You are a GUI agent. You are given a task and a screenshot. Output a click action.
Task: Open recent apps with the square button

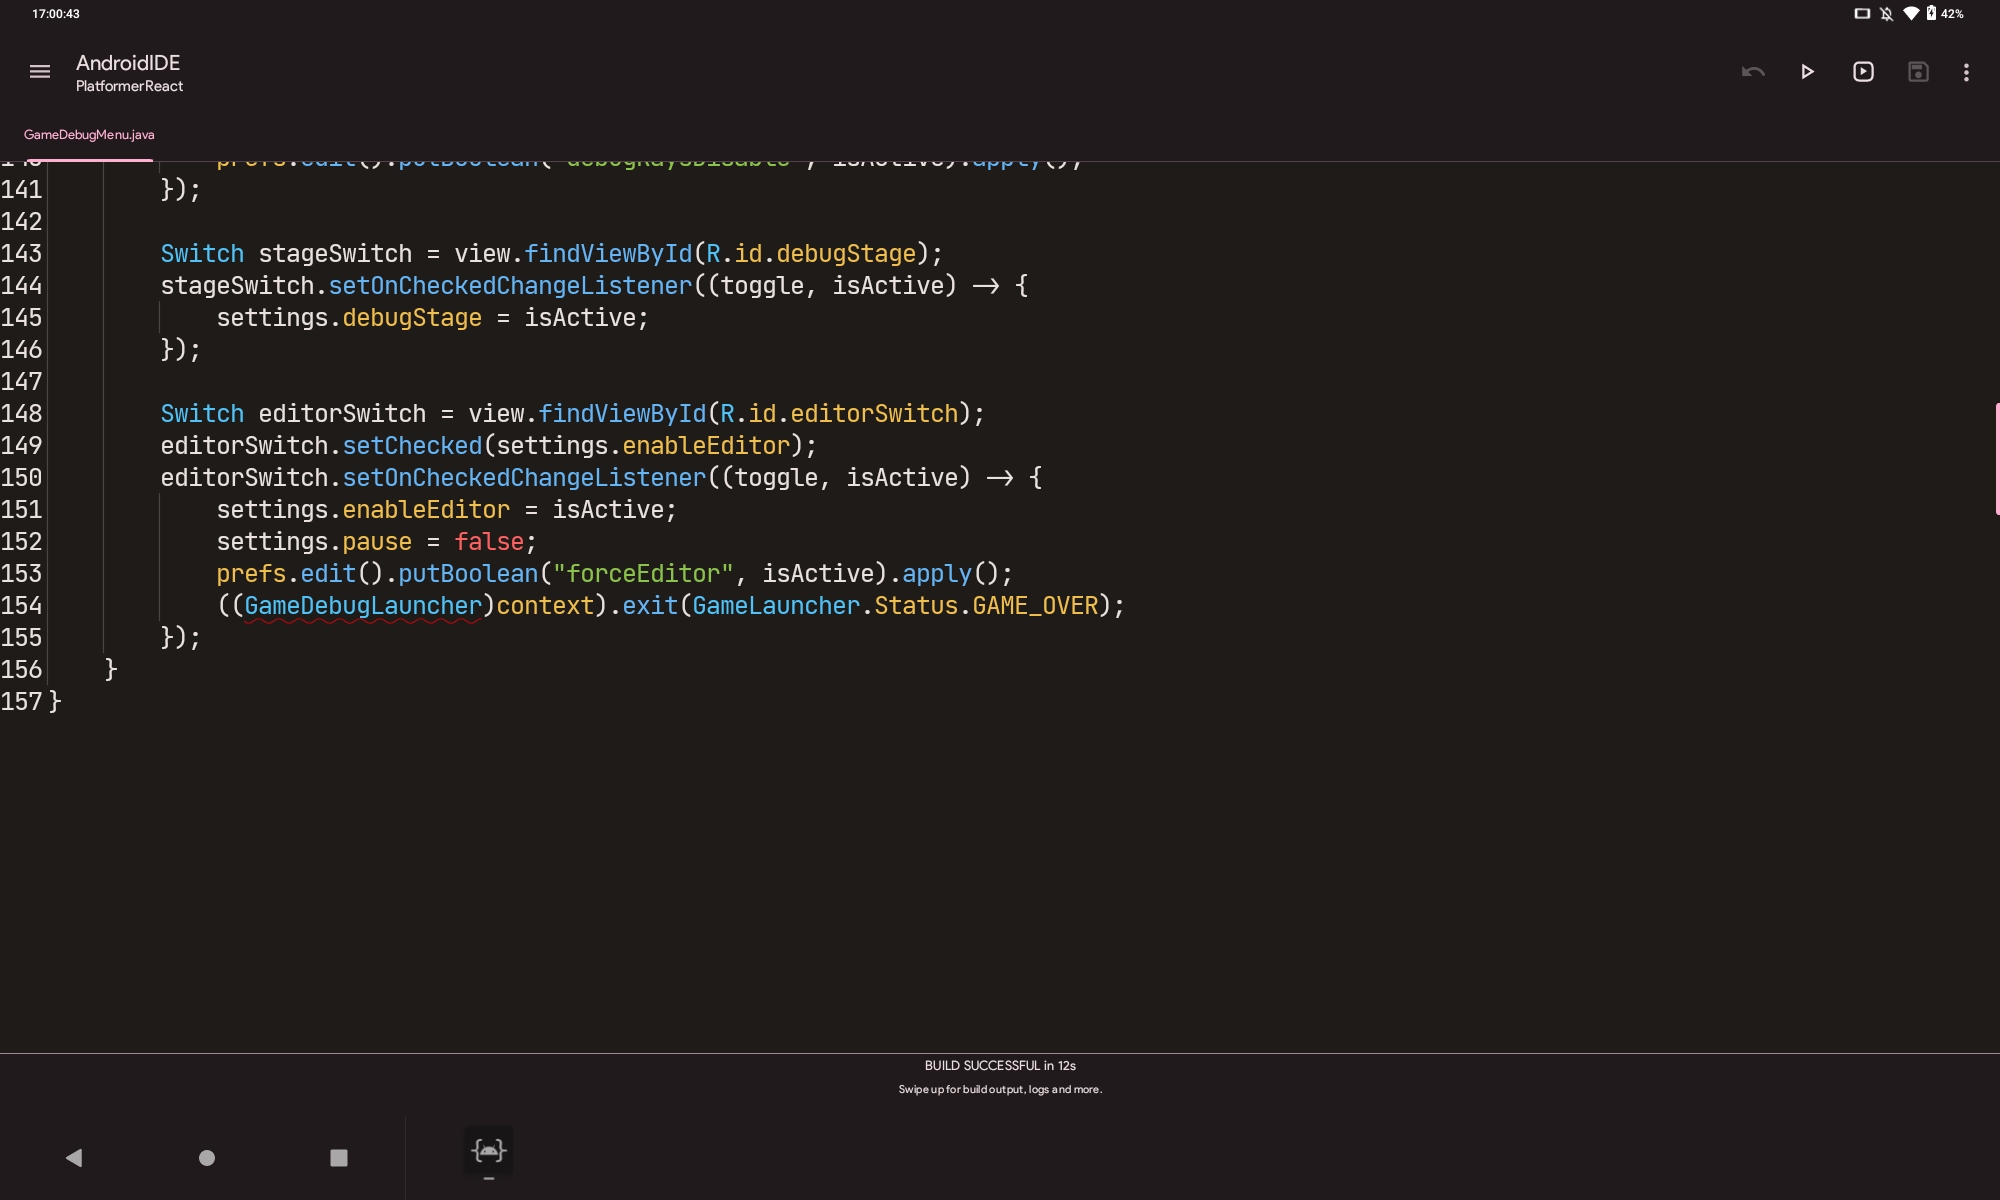click(338, 1158)
